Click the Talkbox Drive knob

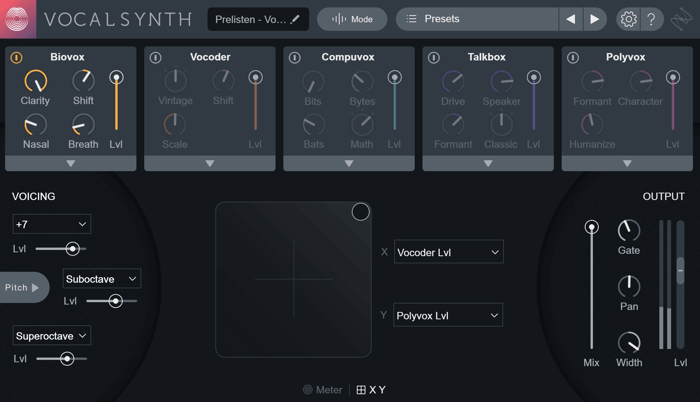453,82
